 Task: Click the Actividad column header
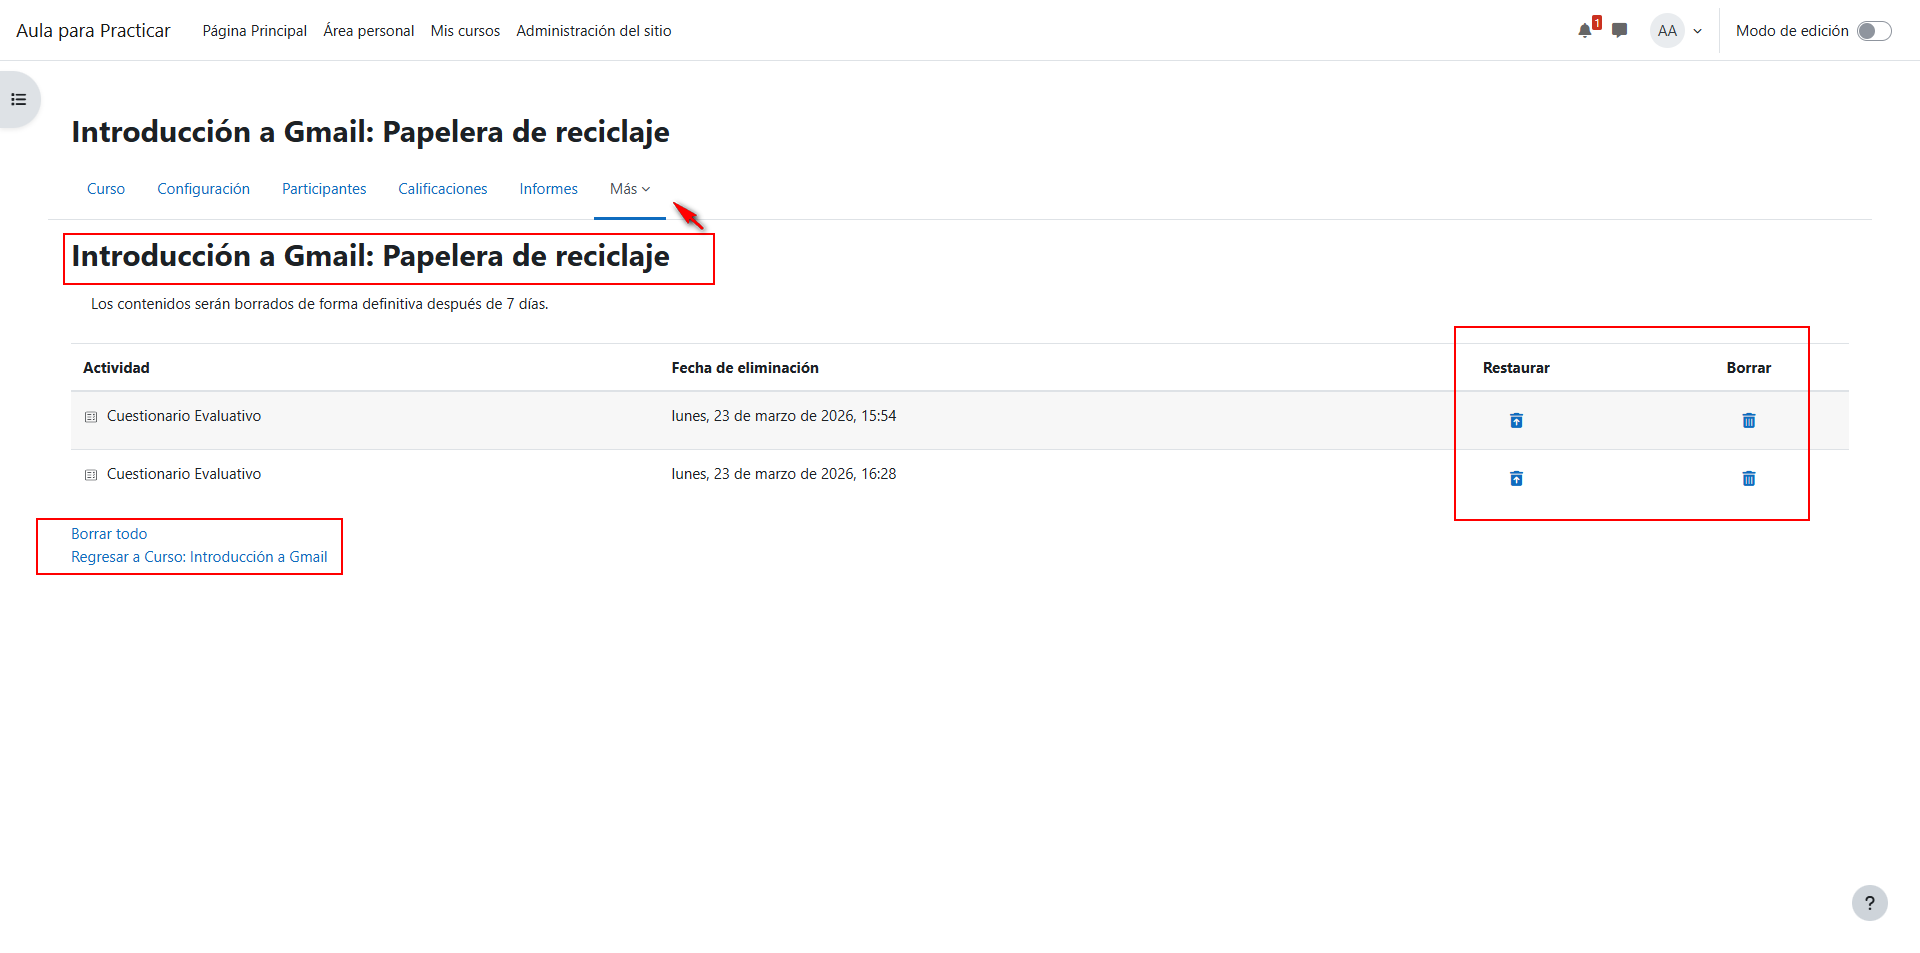pos(116,368)
